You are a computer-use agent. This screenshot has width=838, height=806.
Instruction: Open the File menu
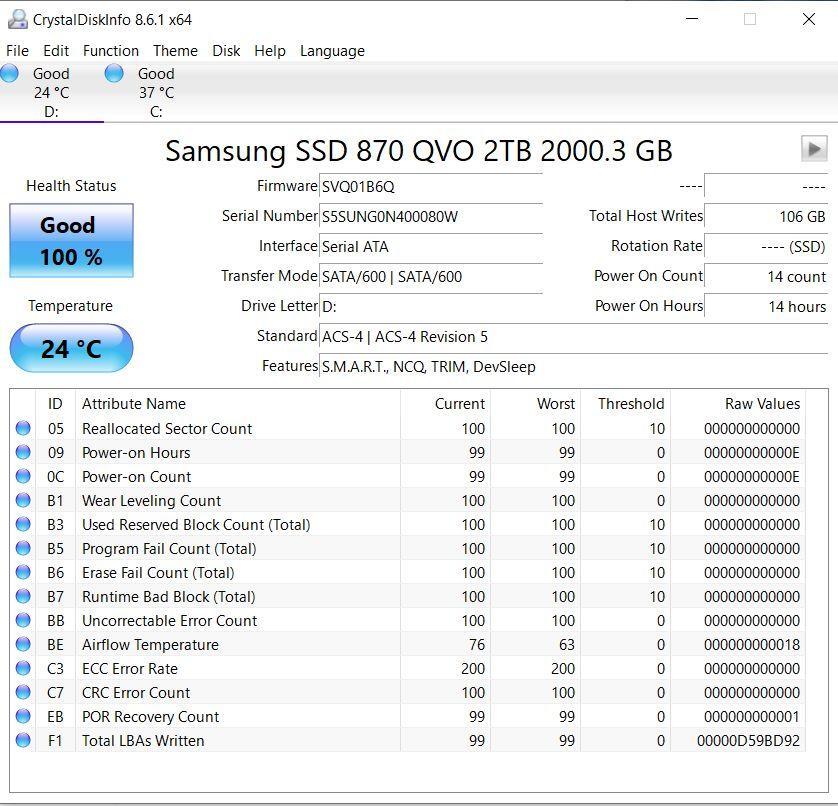(x=17, y=51)
